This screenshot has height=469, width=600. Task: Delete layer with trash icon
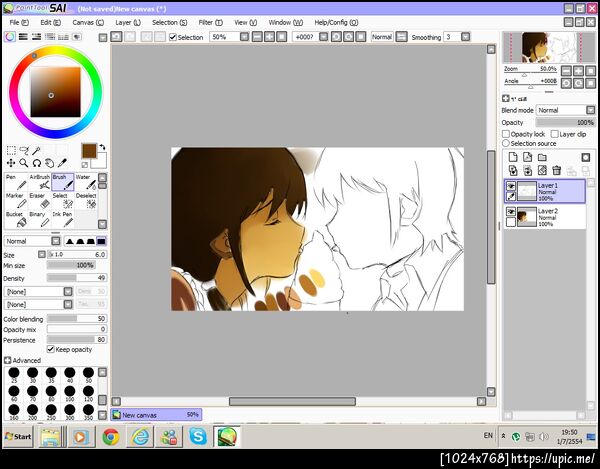point(557,170)
